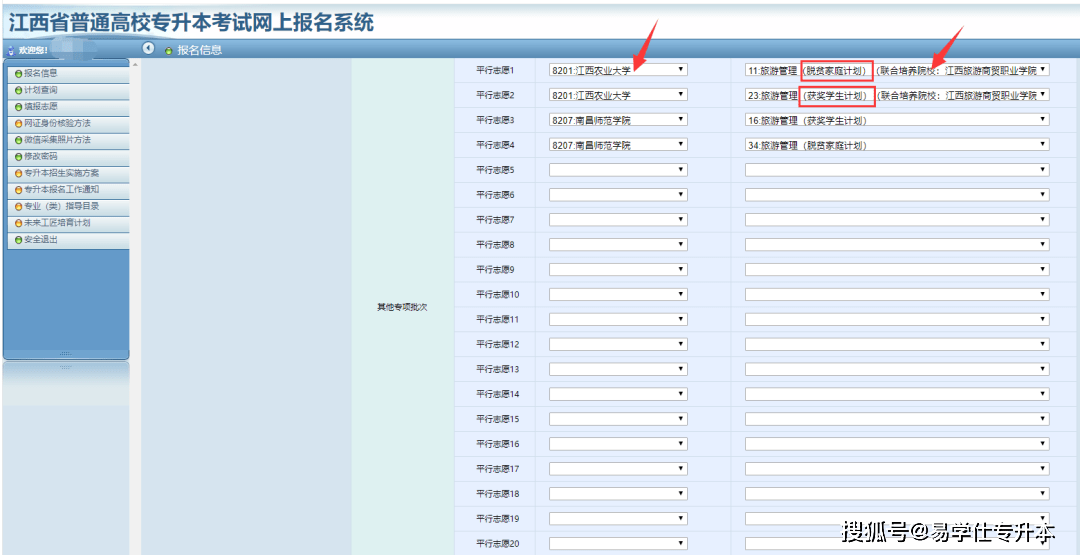This screenshot has height=555, width=1080.
Task: Open the school dropdown for 平行志愿2
Action: pos(618,95)
